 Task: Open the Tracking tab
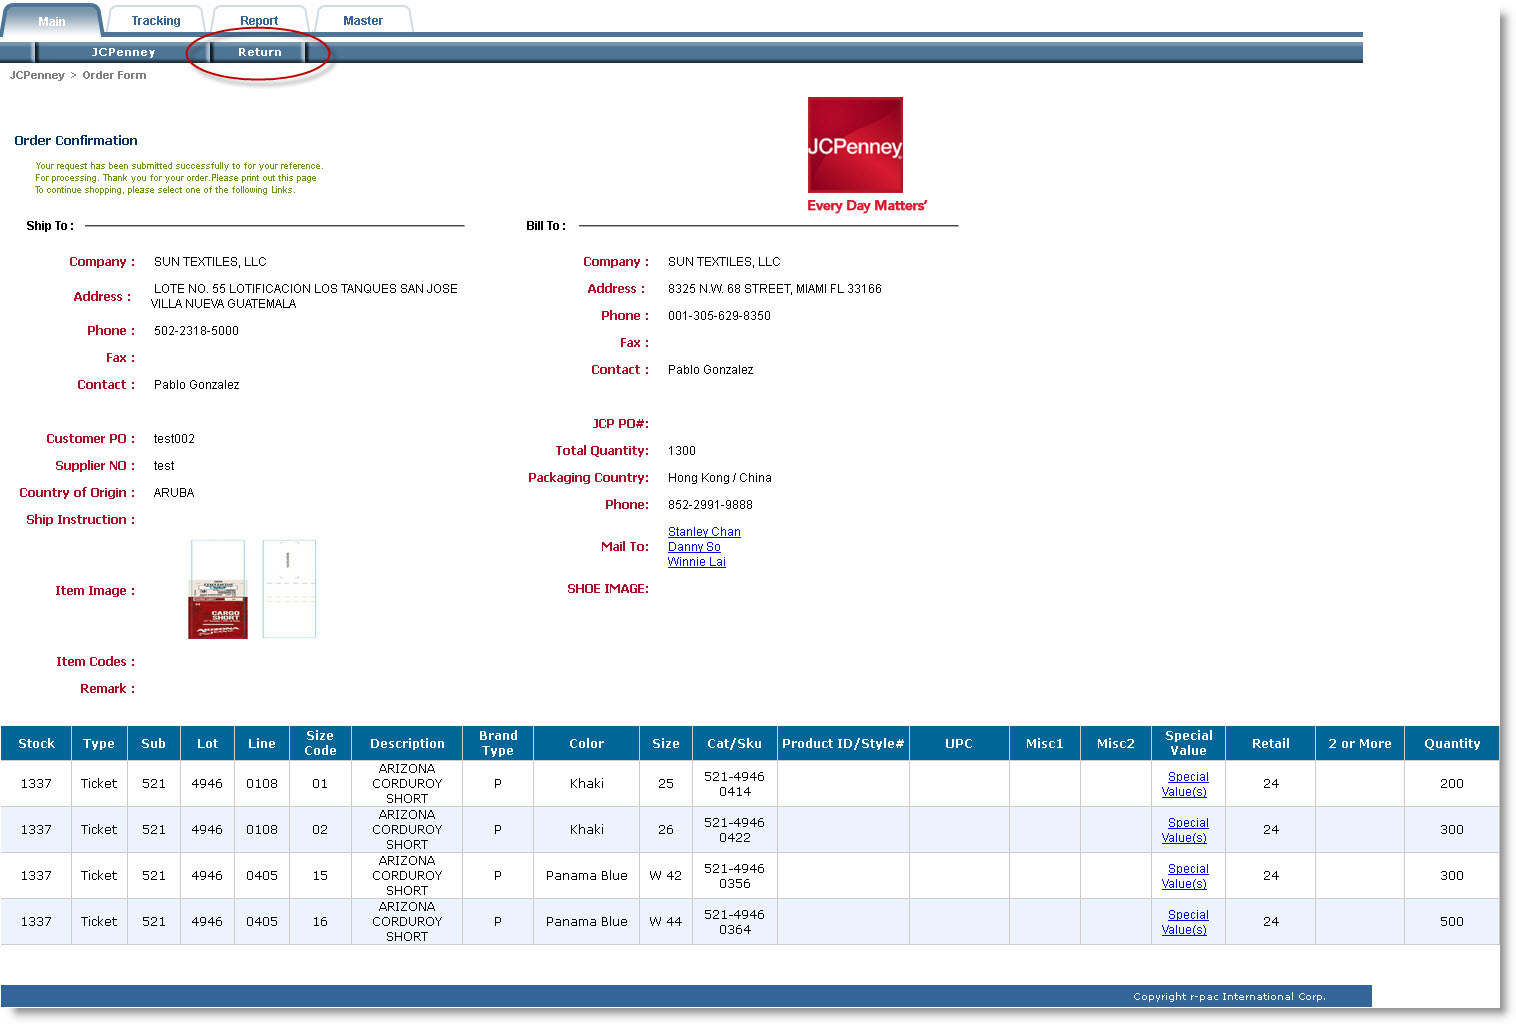point(156,21)
